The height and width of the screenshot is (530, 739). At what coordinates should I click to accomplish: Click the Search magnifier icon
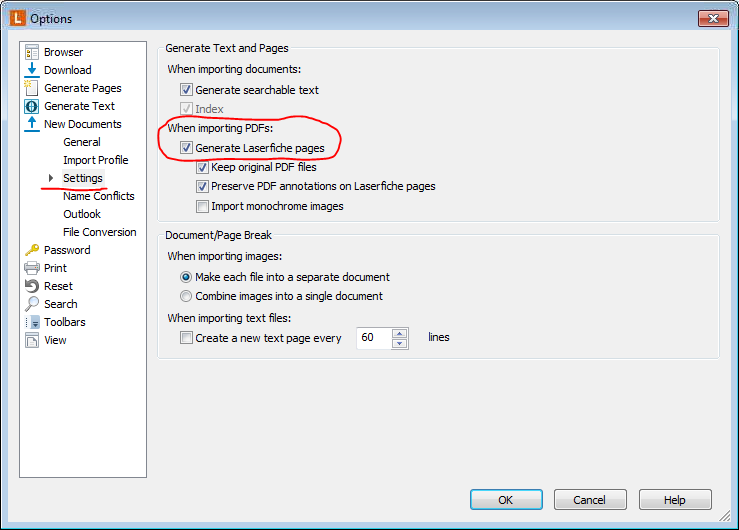click(x=32, y=304)
